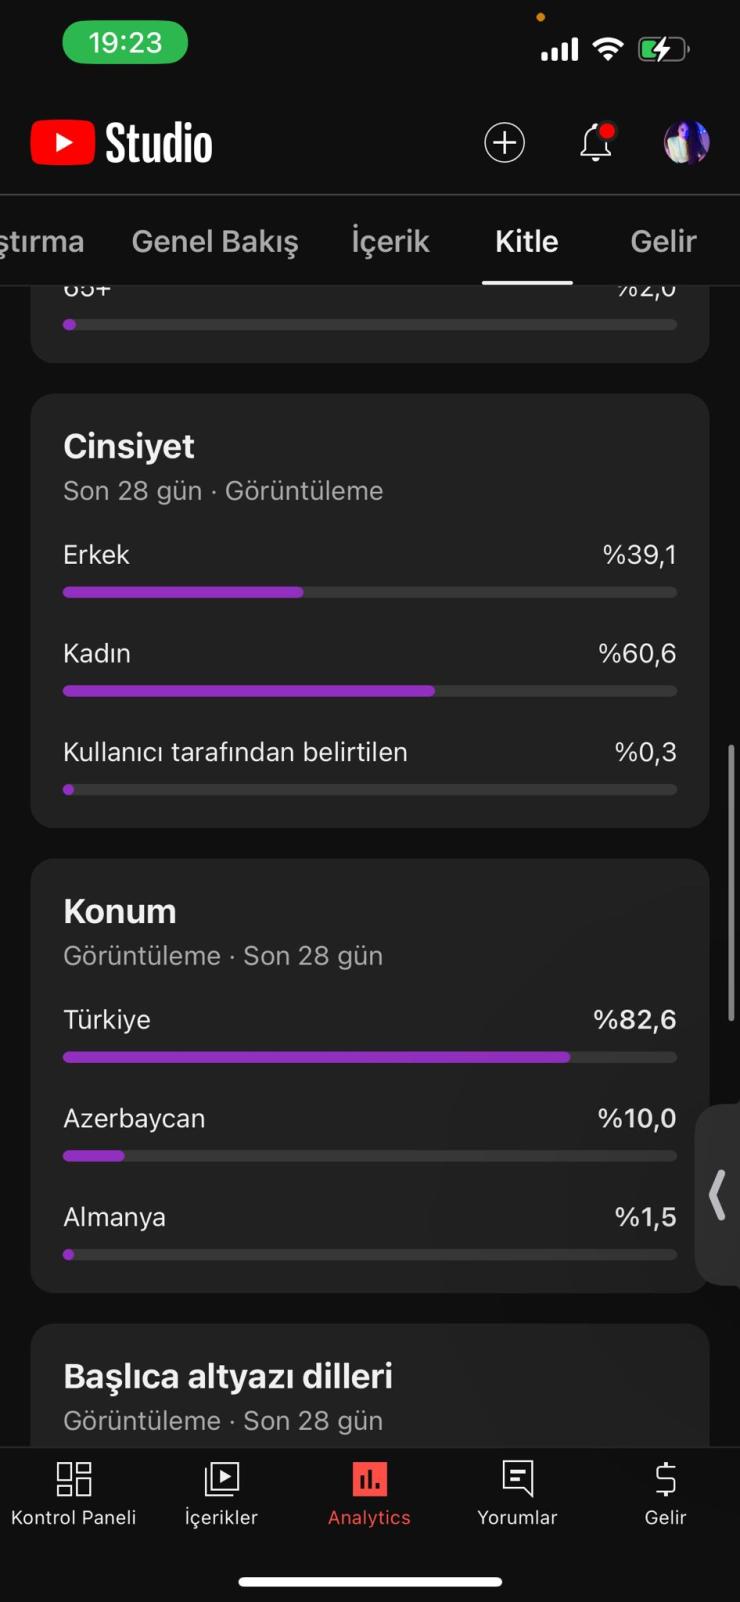Tap the Başlıca altyazı dilleri heading
This screenshot has width=740, height=1602.
[x=228, y=1376]
